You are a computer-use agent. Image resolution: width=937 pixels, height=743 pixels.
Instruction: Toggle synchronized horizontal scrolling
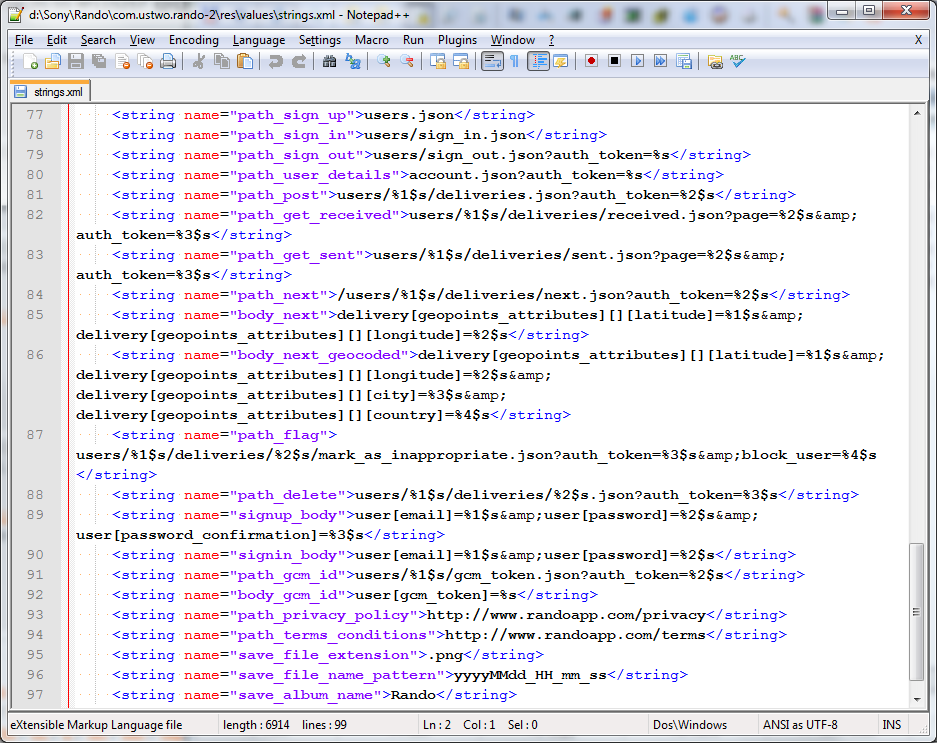(x=461, y=61)
